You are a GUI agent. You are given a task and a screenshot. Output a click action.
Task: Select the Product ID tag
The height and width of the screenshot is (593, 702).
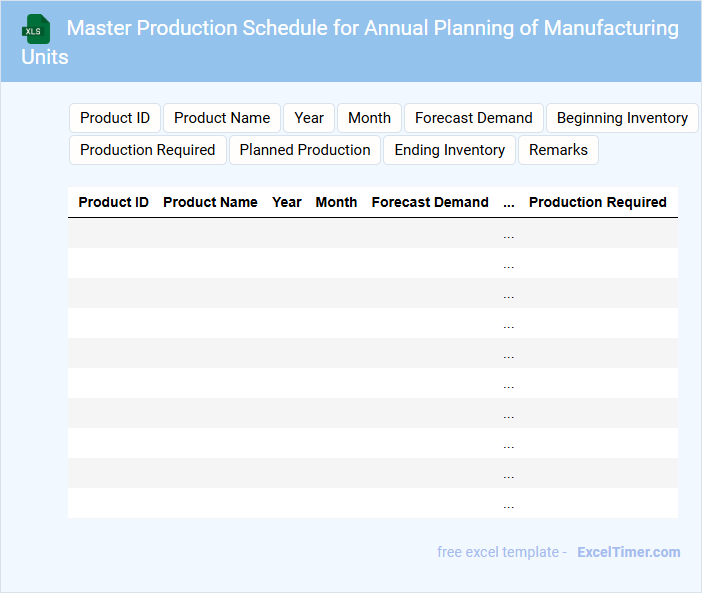pos(115,118)
